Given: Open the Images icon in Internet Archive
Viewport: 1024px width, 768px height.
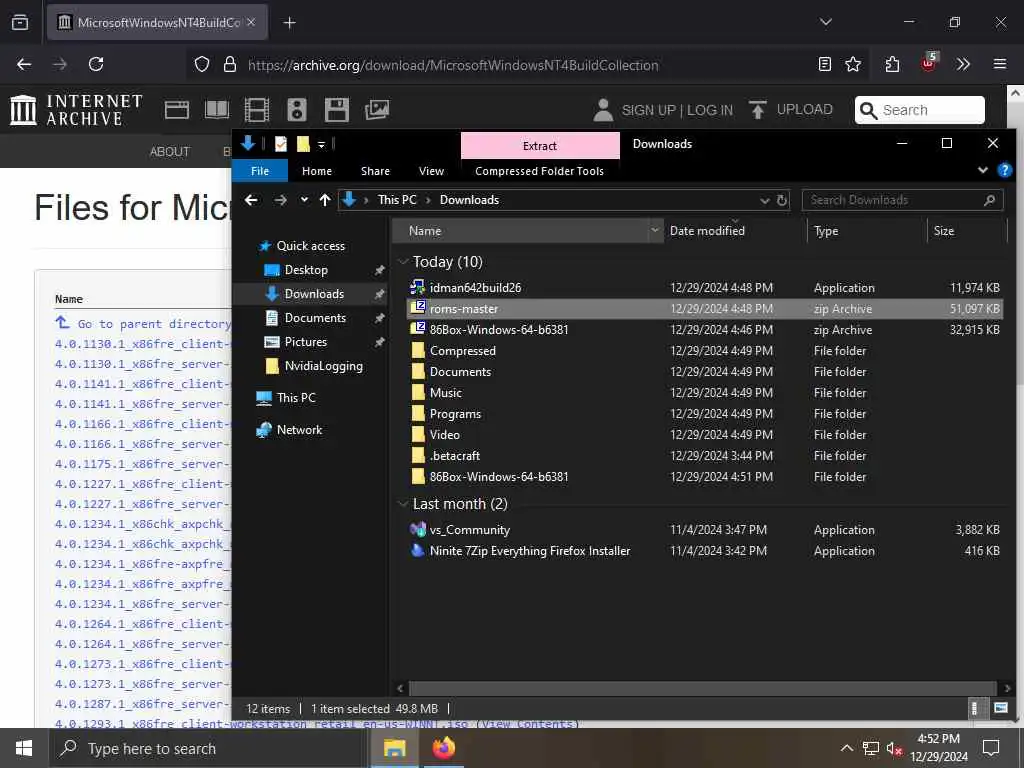Looking at the screenshot, I should pos(377,110).
